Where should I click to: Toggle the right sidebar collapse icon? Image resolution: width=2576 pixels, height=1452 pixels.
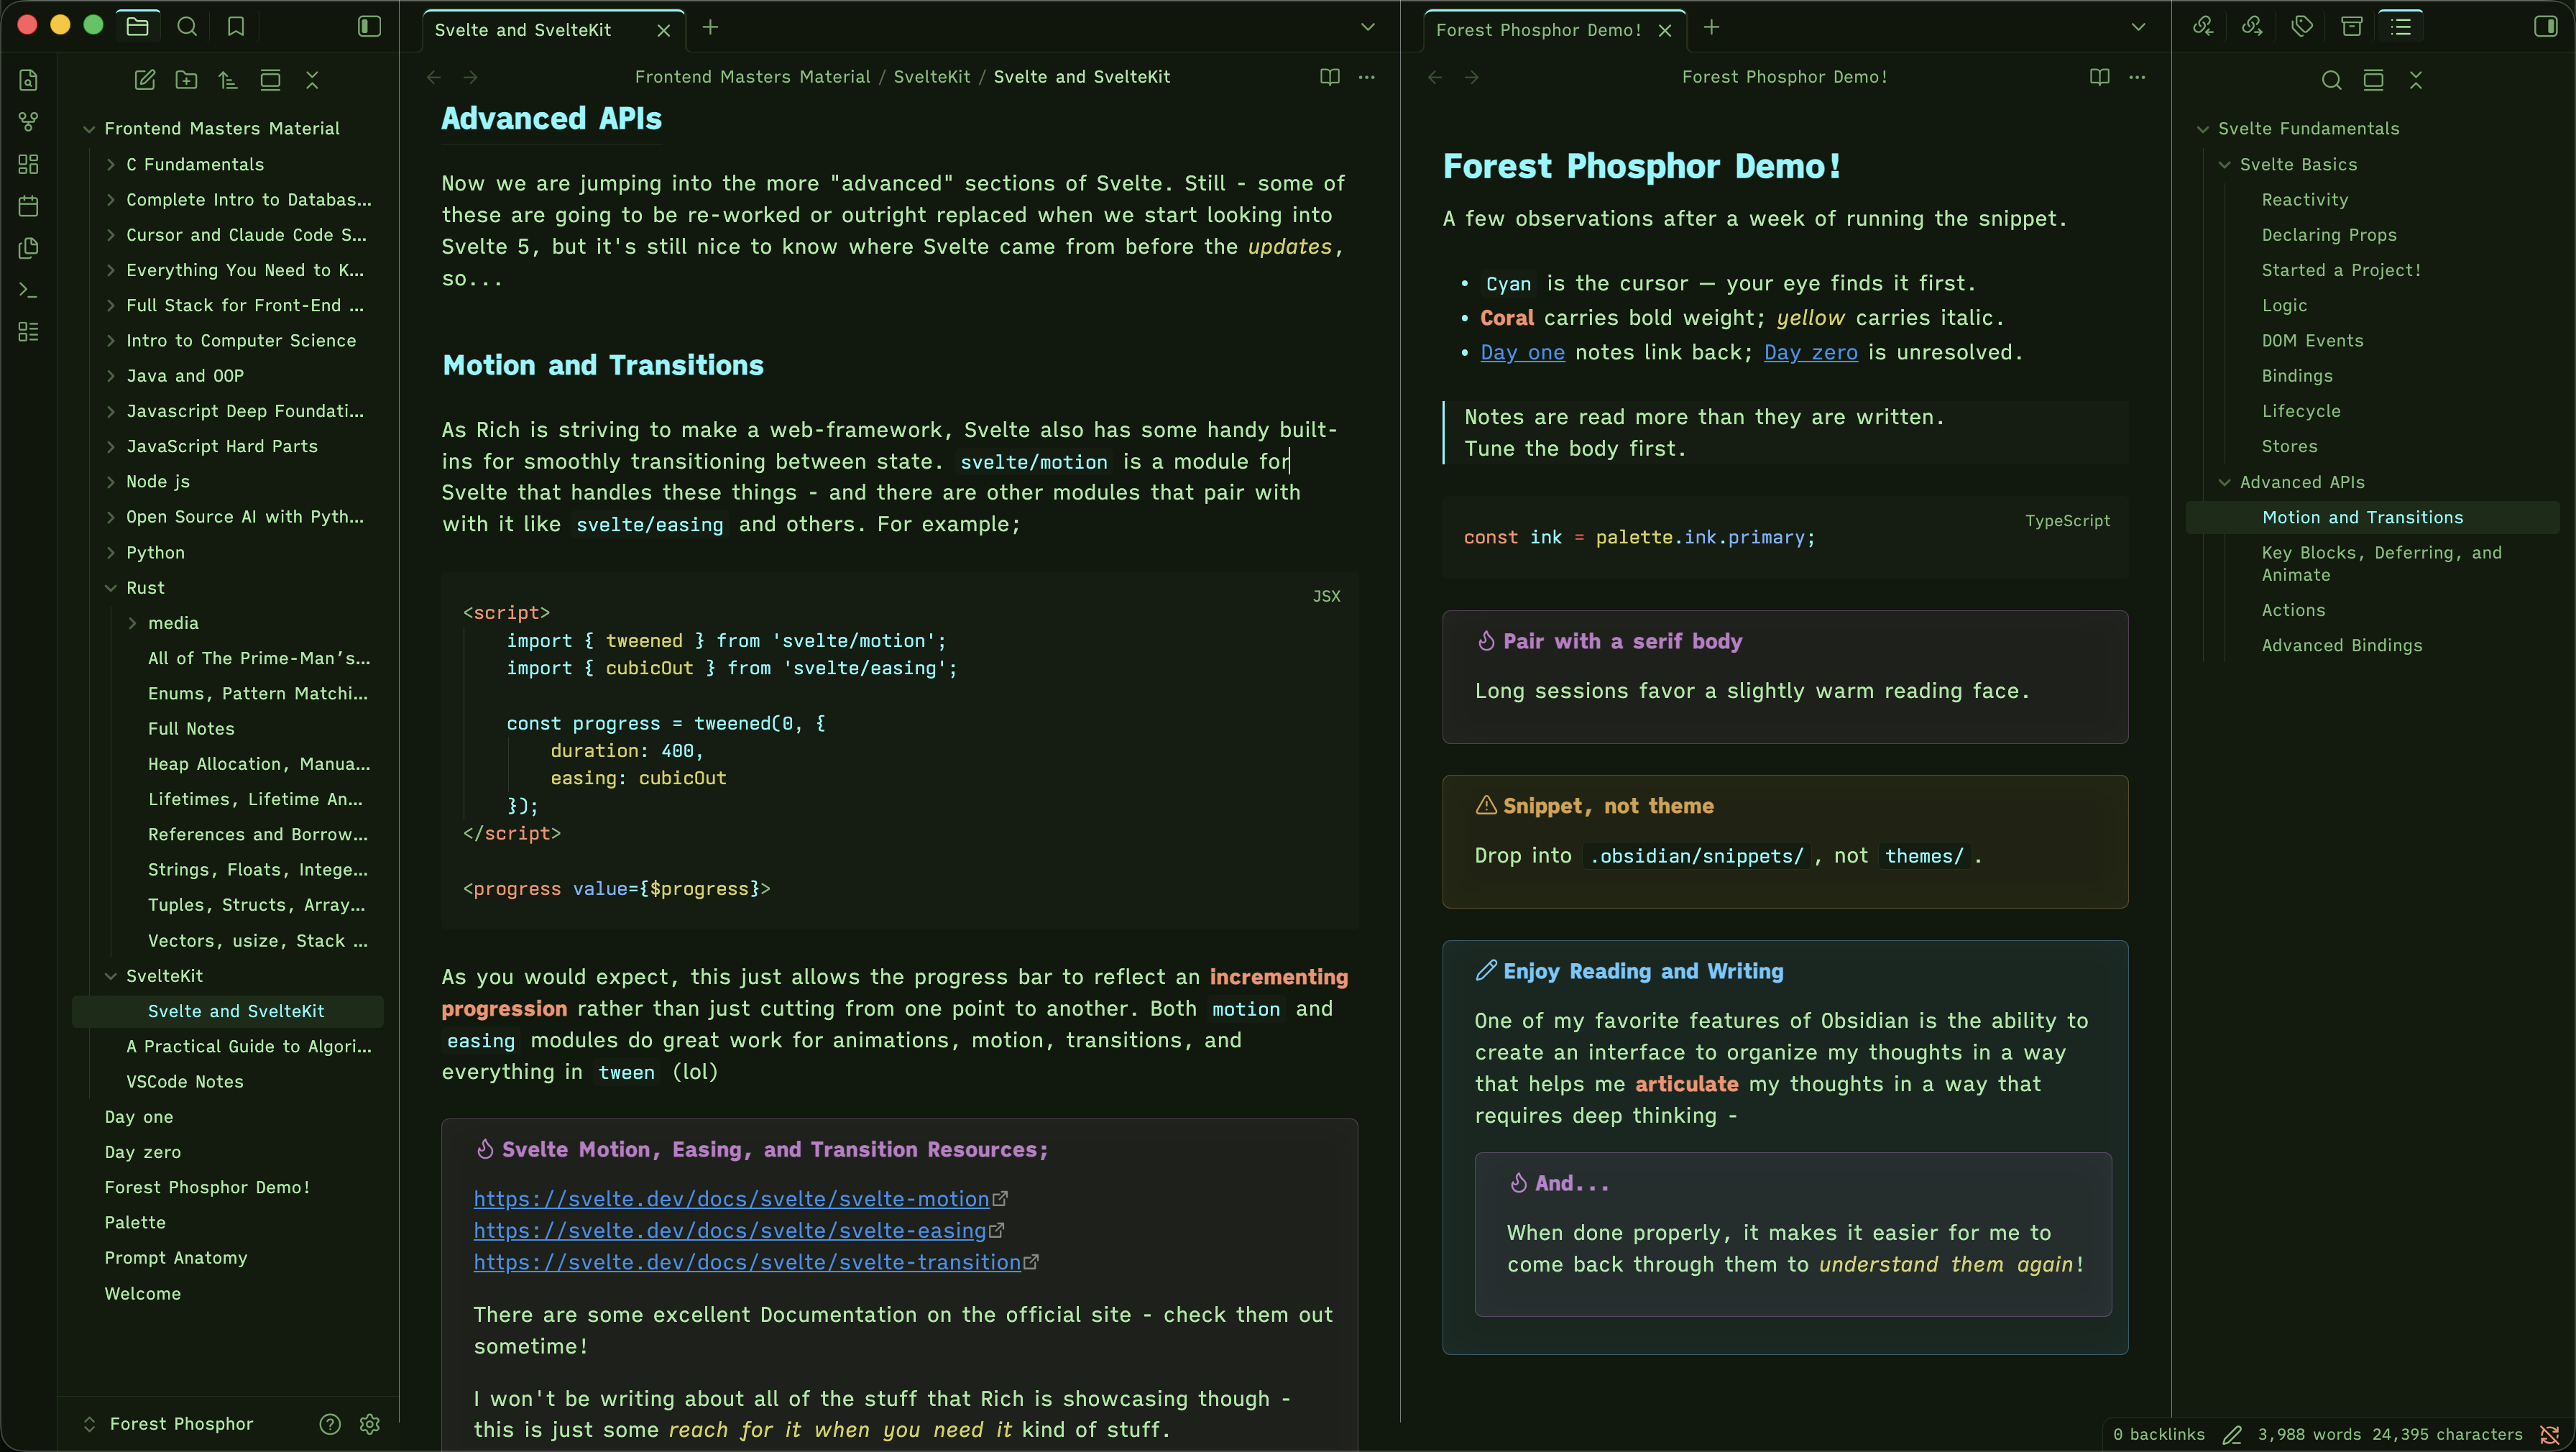coord(2545,27)
